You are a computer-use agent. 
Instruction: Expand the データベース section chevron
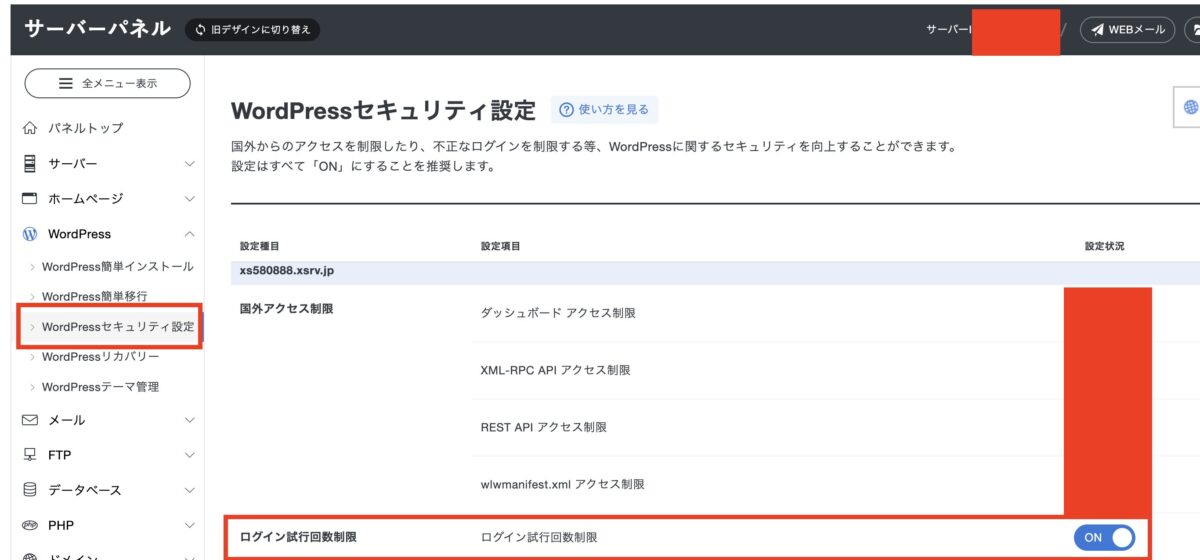[x=189, y=490]
